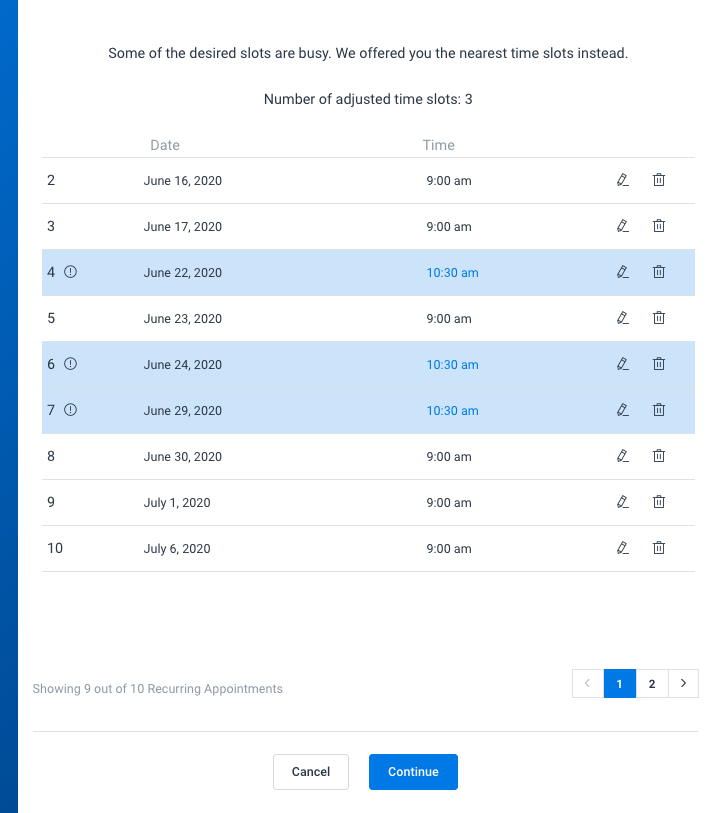Click the Date column header
The width and height of the screenshot is (716, 813).
(165, 145)
